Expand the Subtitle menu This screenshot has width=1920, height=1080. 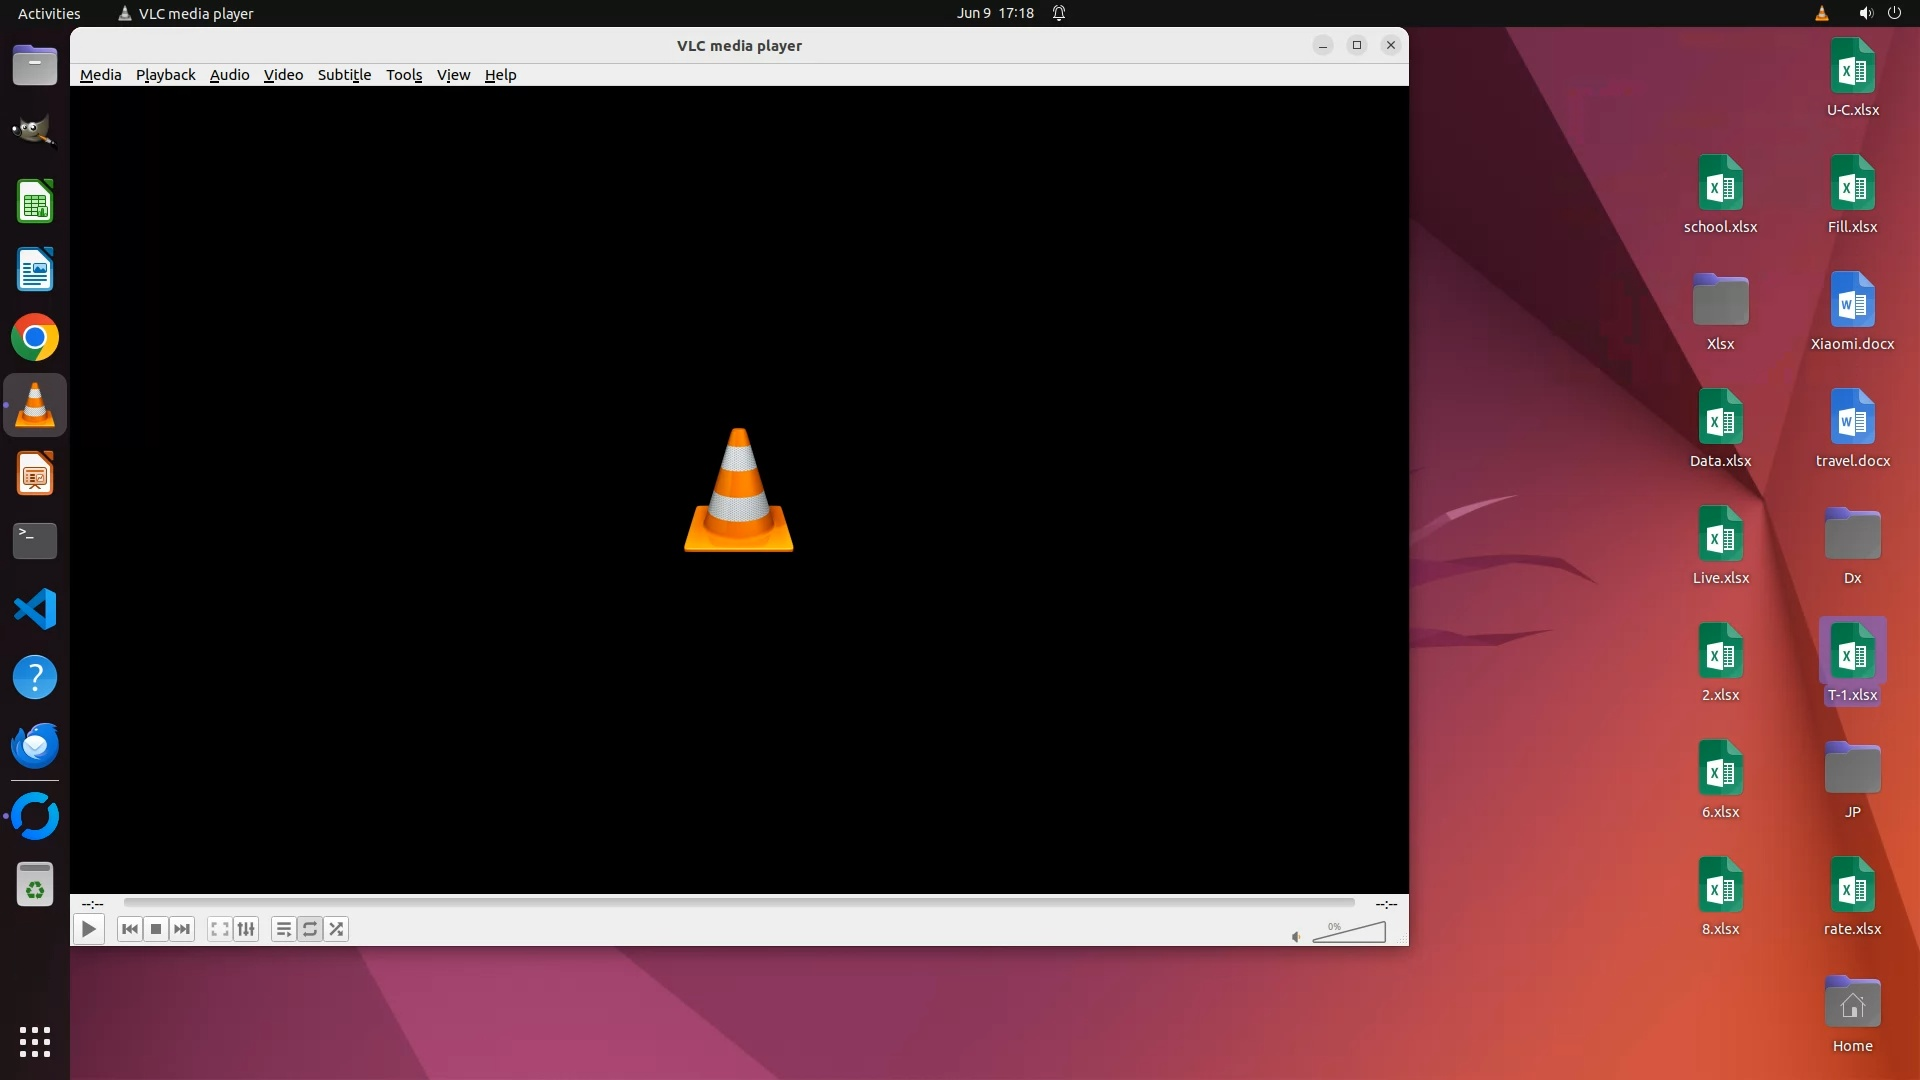coord(344,75)
